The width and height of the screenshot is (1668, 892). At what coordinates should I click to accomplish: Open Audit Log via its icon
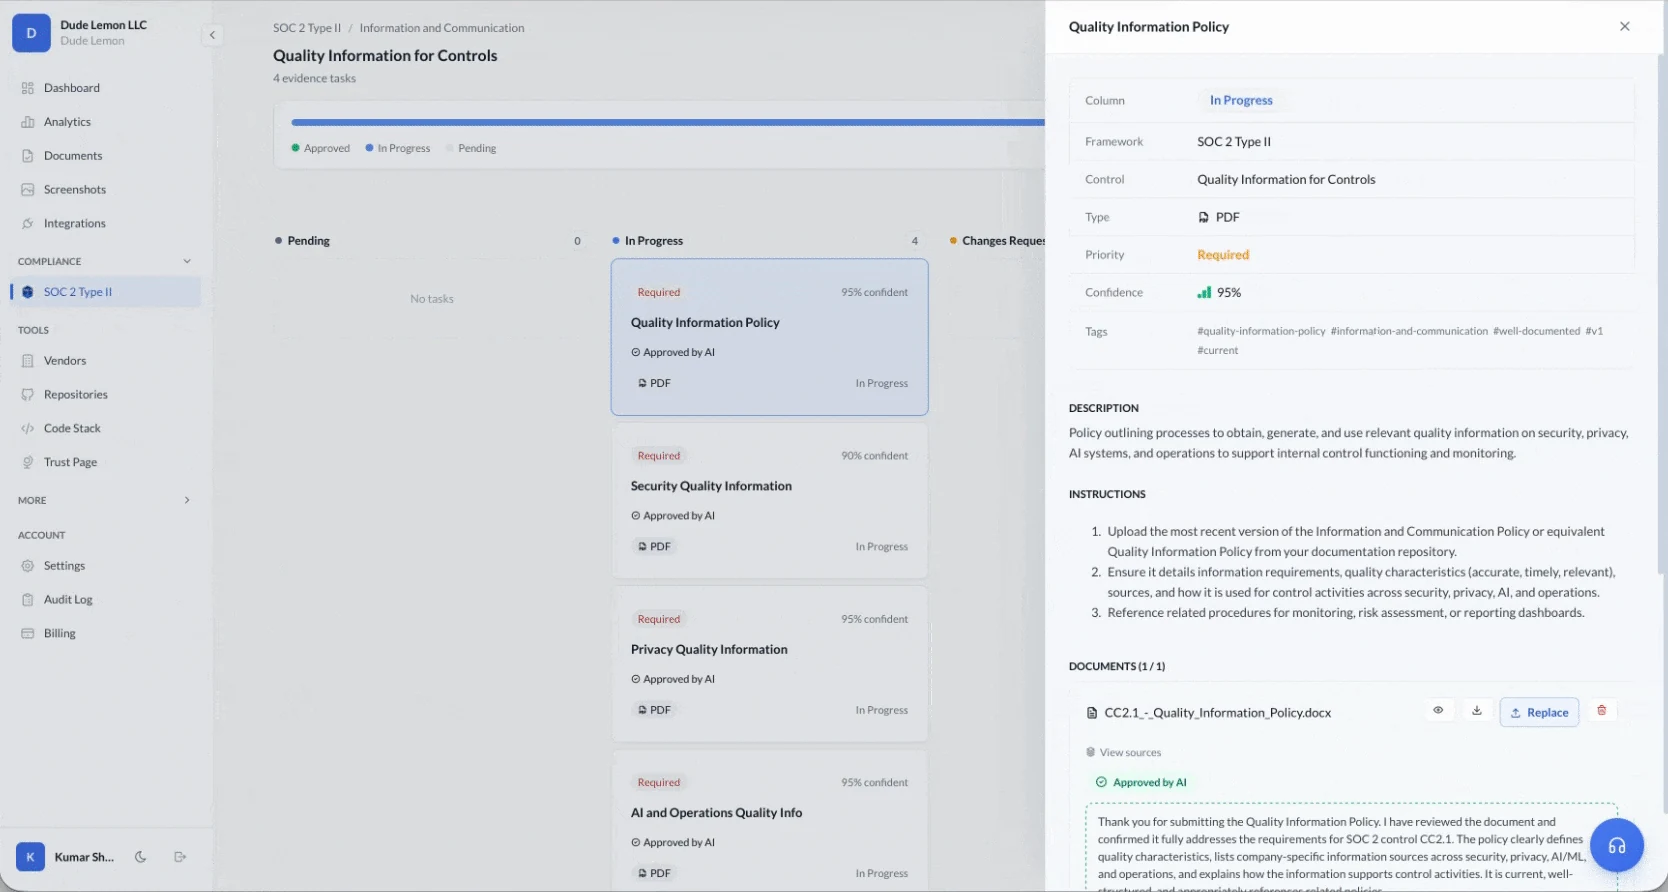28,600
